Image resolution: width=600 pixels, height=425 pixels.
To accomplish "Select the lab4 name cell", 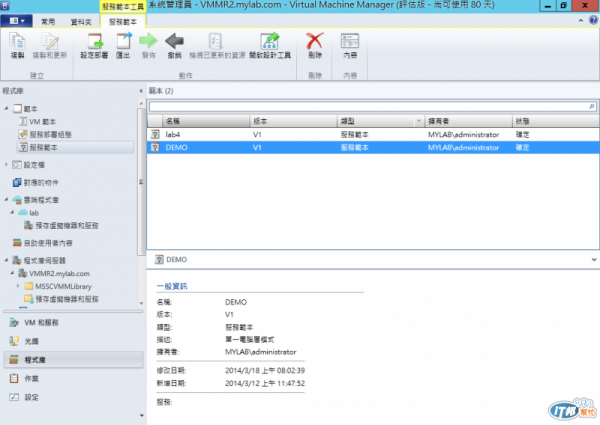I will pyautogui.click(x=173, y=134).
